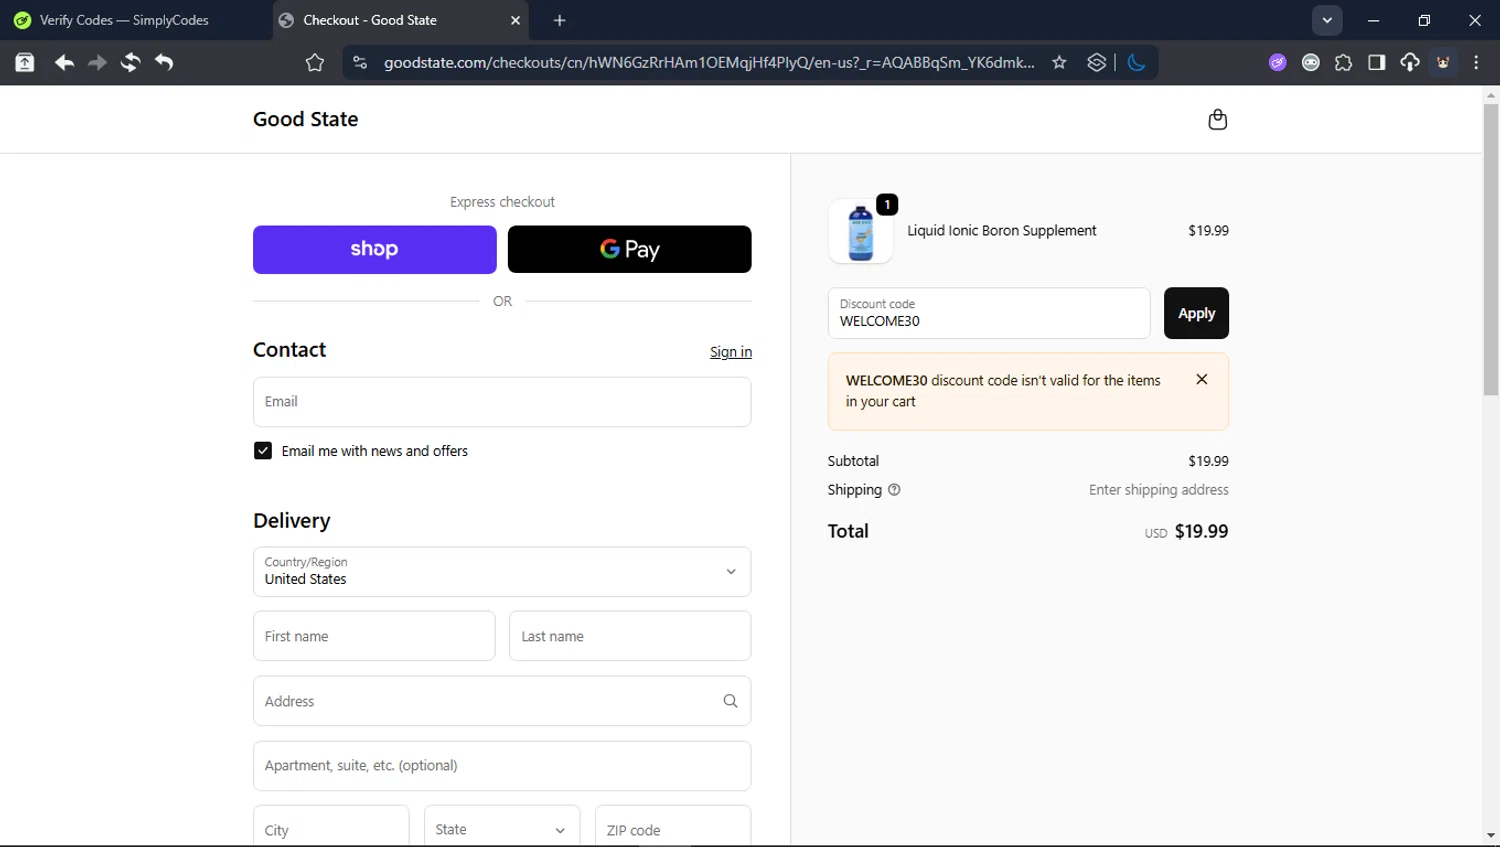Click the Total USD $19.99 amount
This screenshot has height=847, width=1500.
(x=1187, y=531)
